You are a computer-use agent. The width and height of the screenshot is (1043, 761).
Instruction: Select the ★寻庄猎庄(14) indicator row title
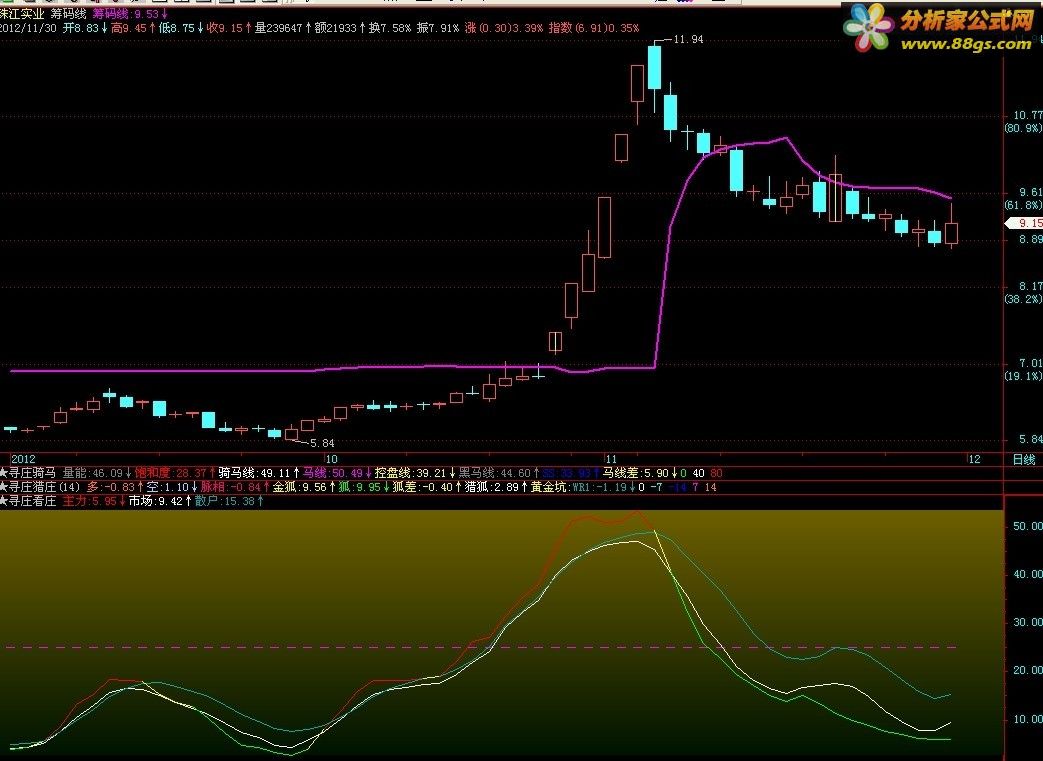pyautogui.click(x=40, y=487)
